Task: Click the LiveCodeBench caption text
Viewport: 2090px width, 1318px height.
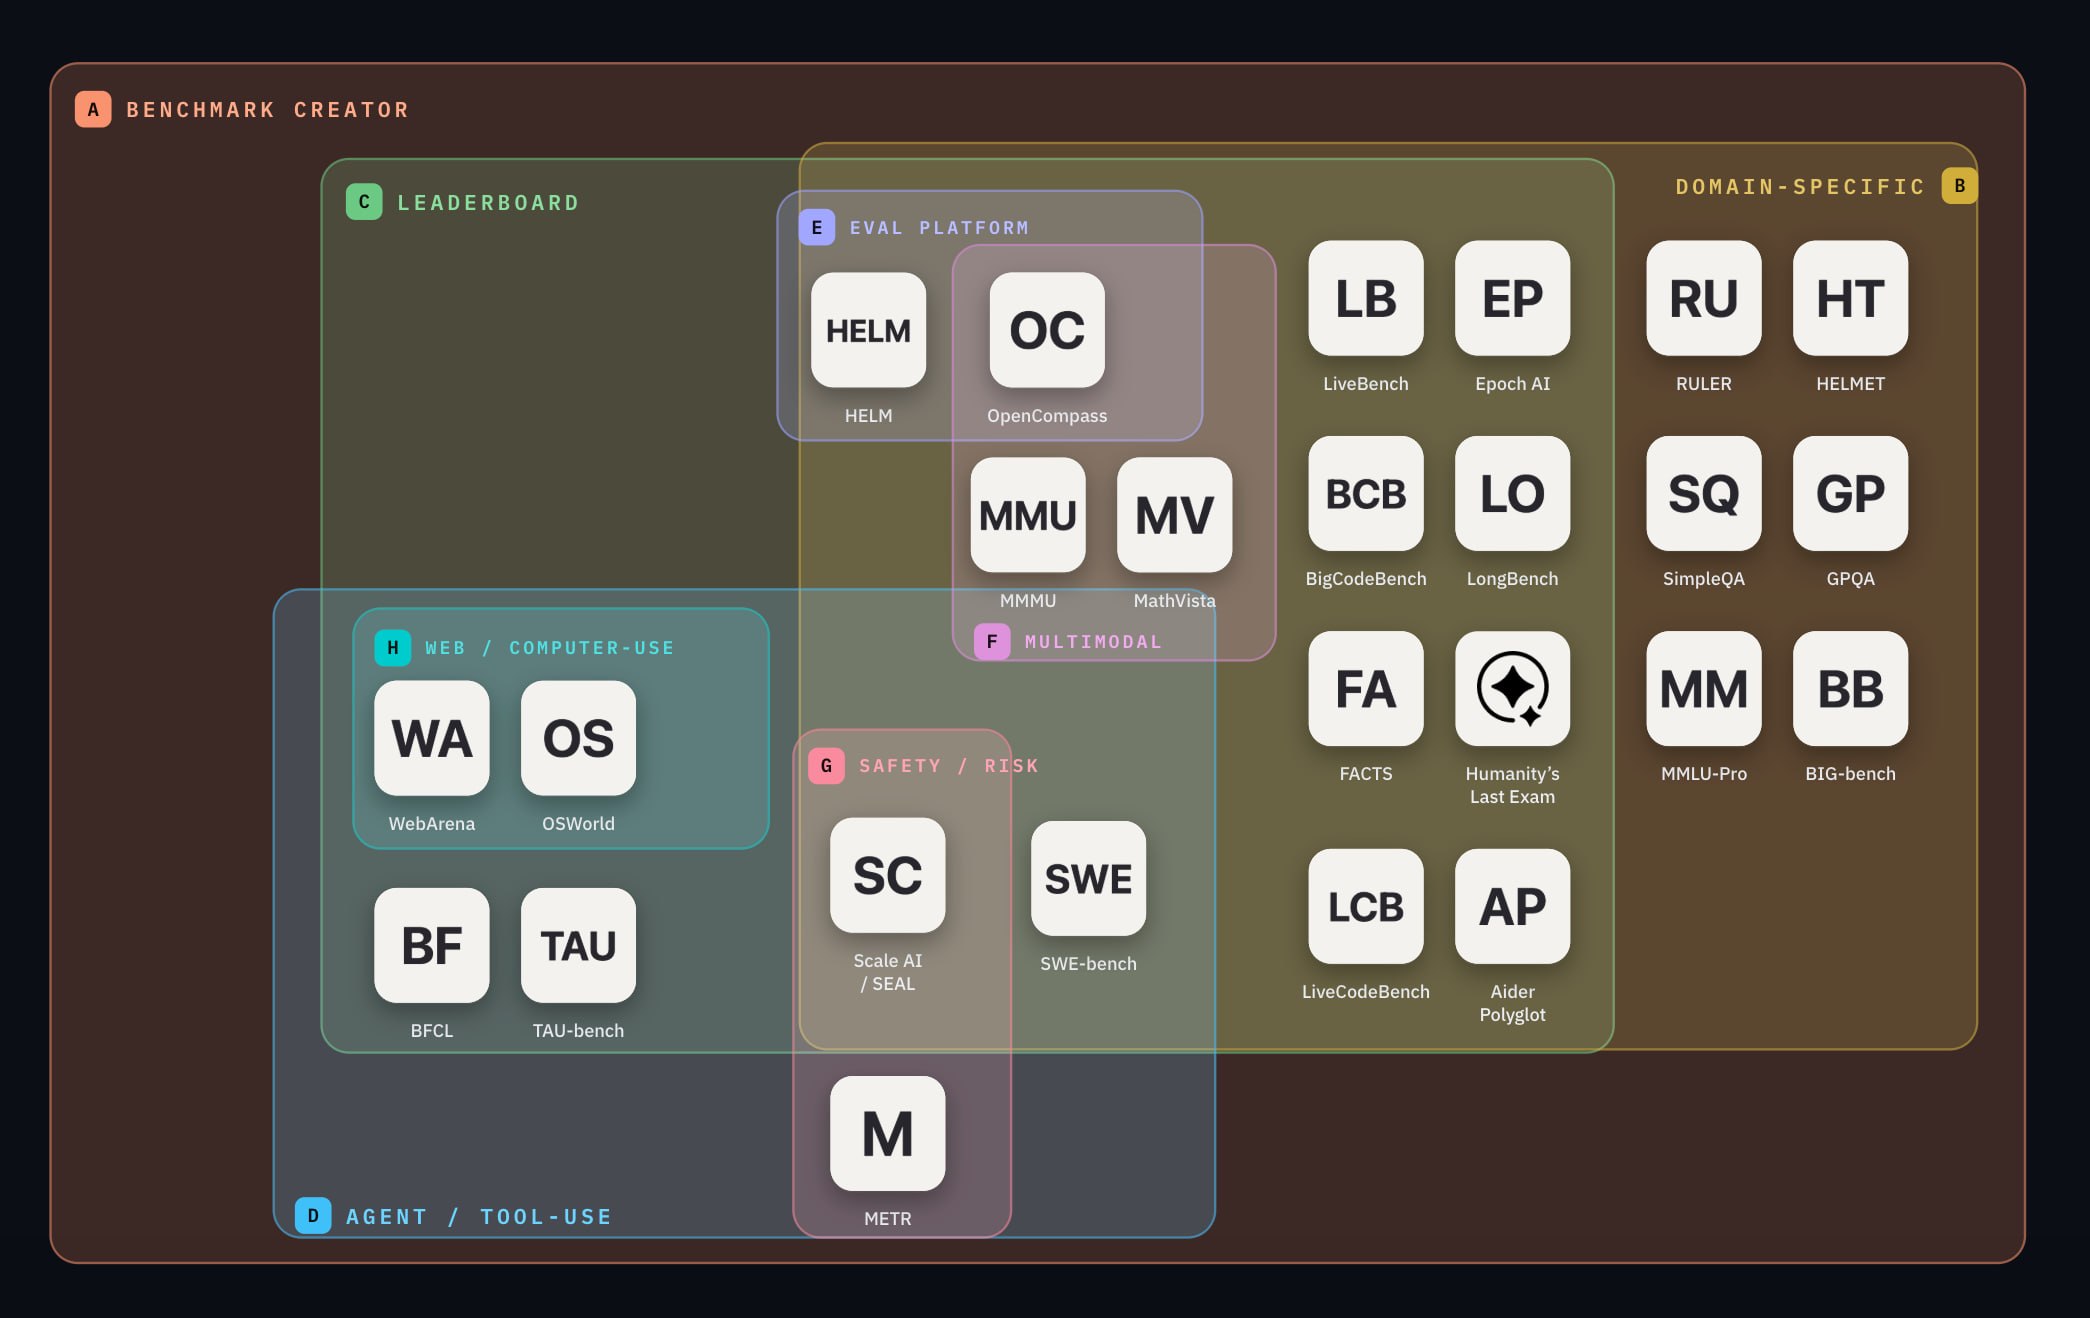Action: (1366, 991)
